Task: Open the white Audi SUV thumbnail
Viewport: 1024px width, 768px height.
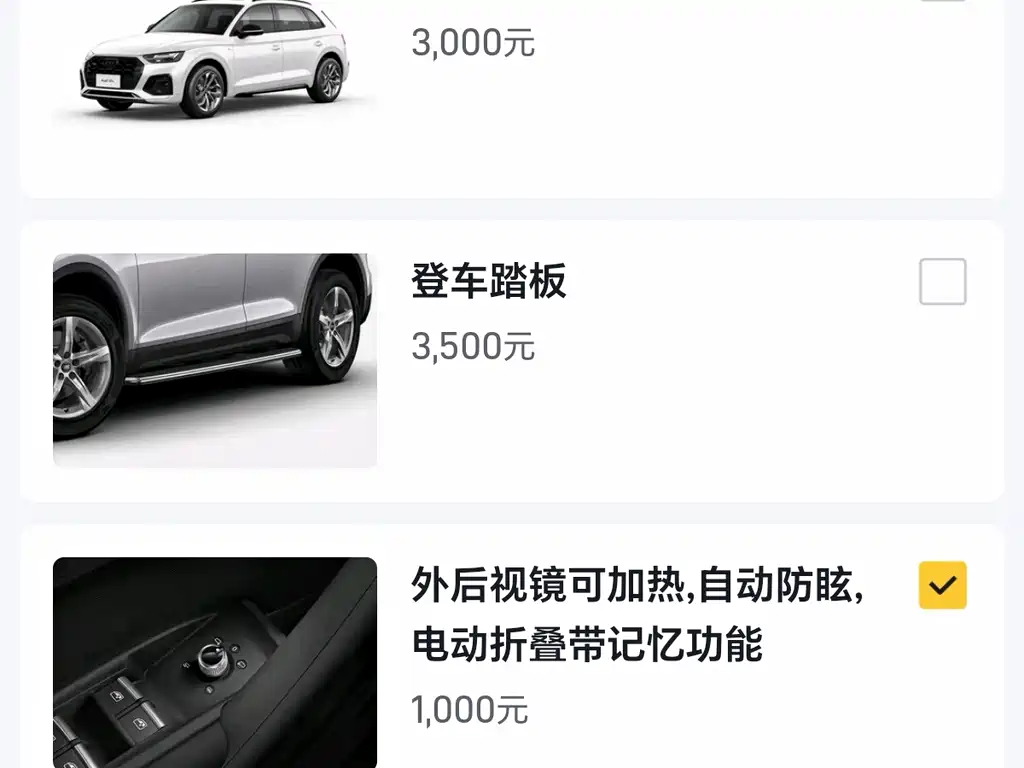Action: (x=215, y=64)
